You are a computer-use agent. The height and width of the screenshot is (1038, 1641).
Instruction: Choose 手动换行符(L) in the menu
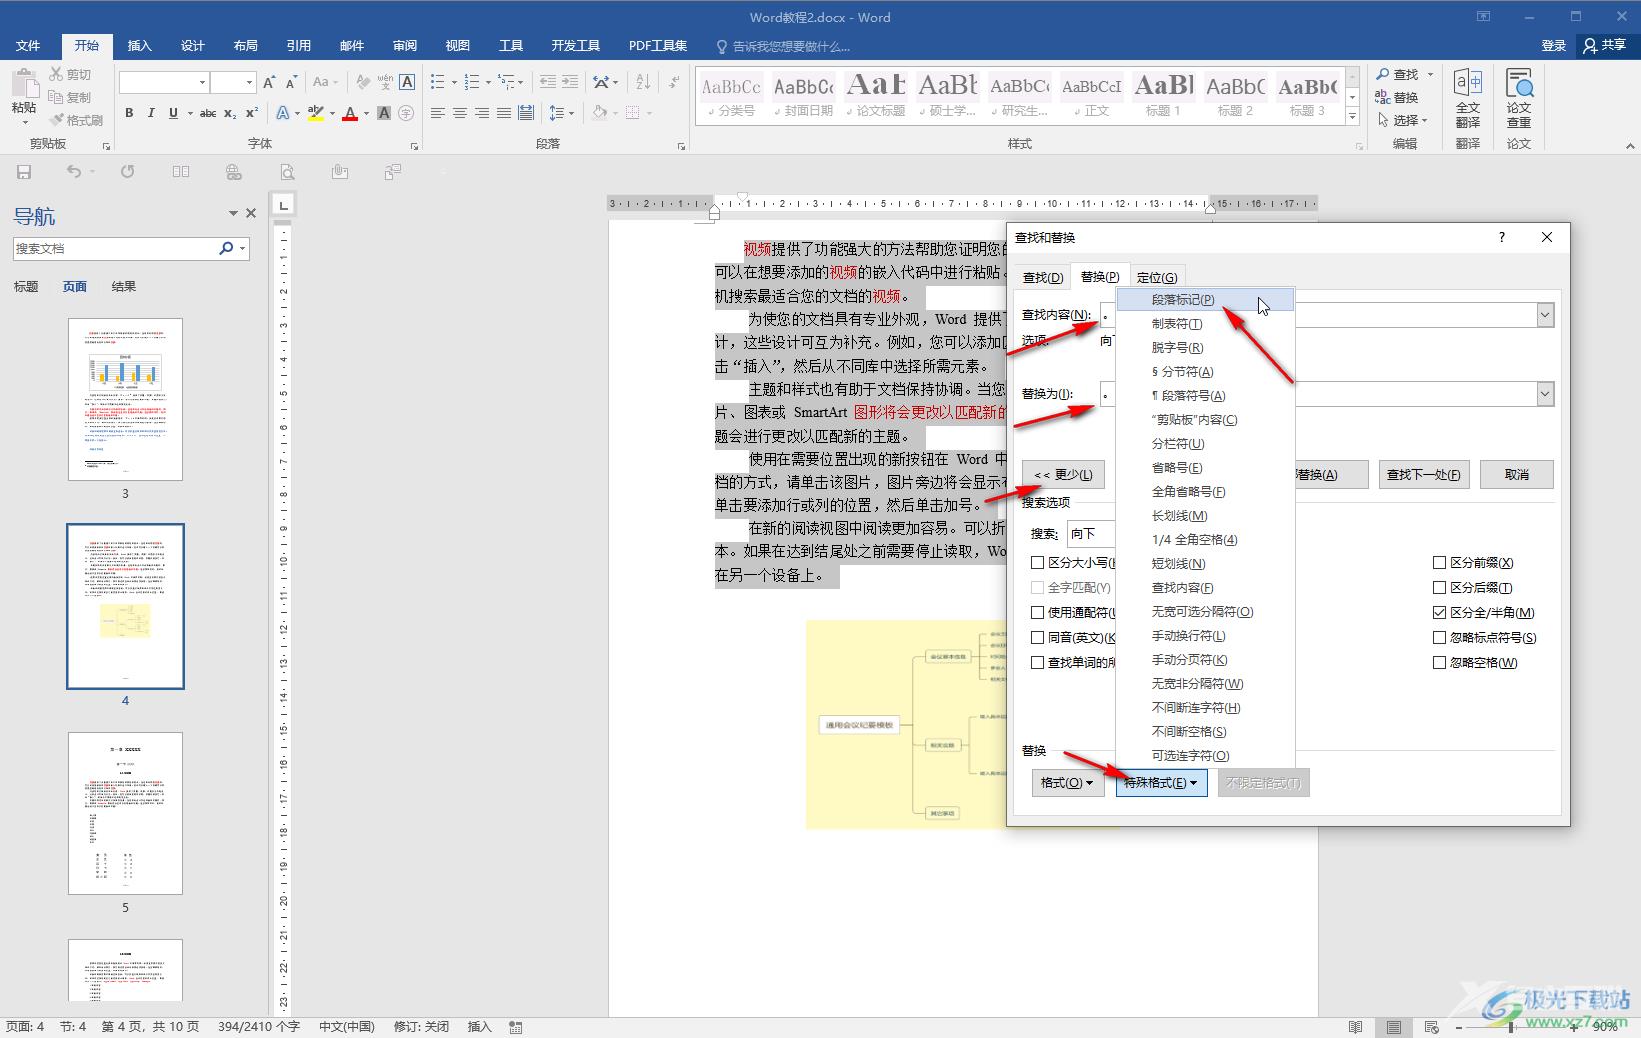coord(1205,636)
